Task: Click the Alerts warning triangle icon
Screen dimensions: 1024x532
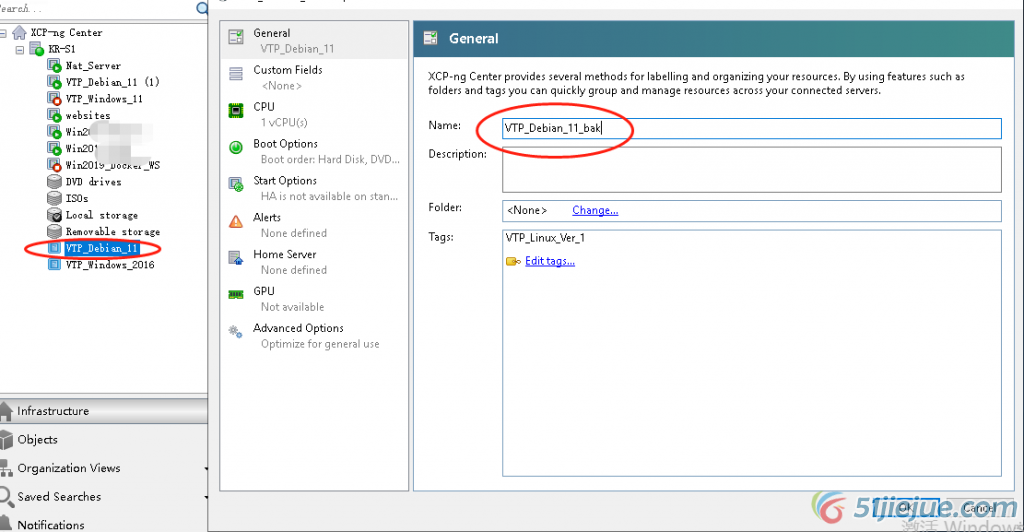Action: tap(236, 222)
